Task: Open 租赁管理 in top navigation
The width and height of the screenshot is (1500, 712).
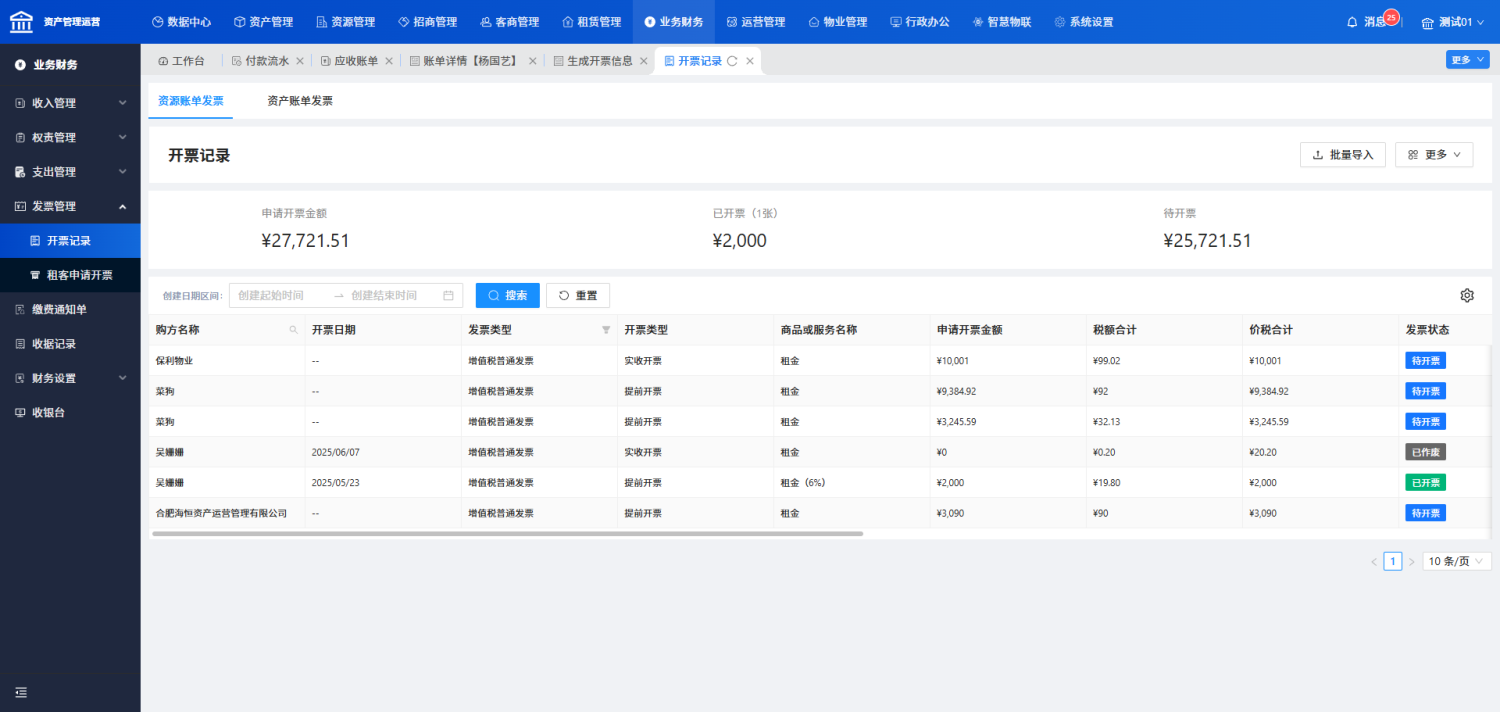Action: [592, 22]
